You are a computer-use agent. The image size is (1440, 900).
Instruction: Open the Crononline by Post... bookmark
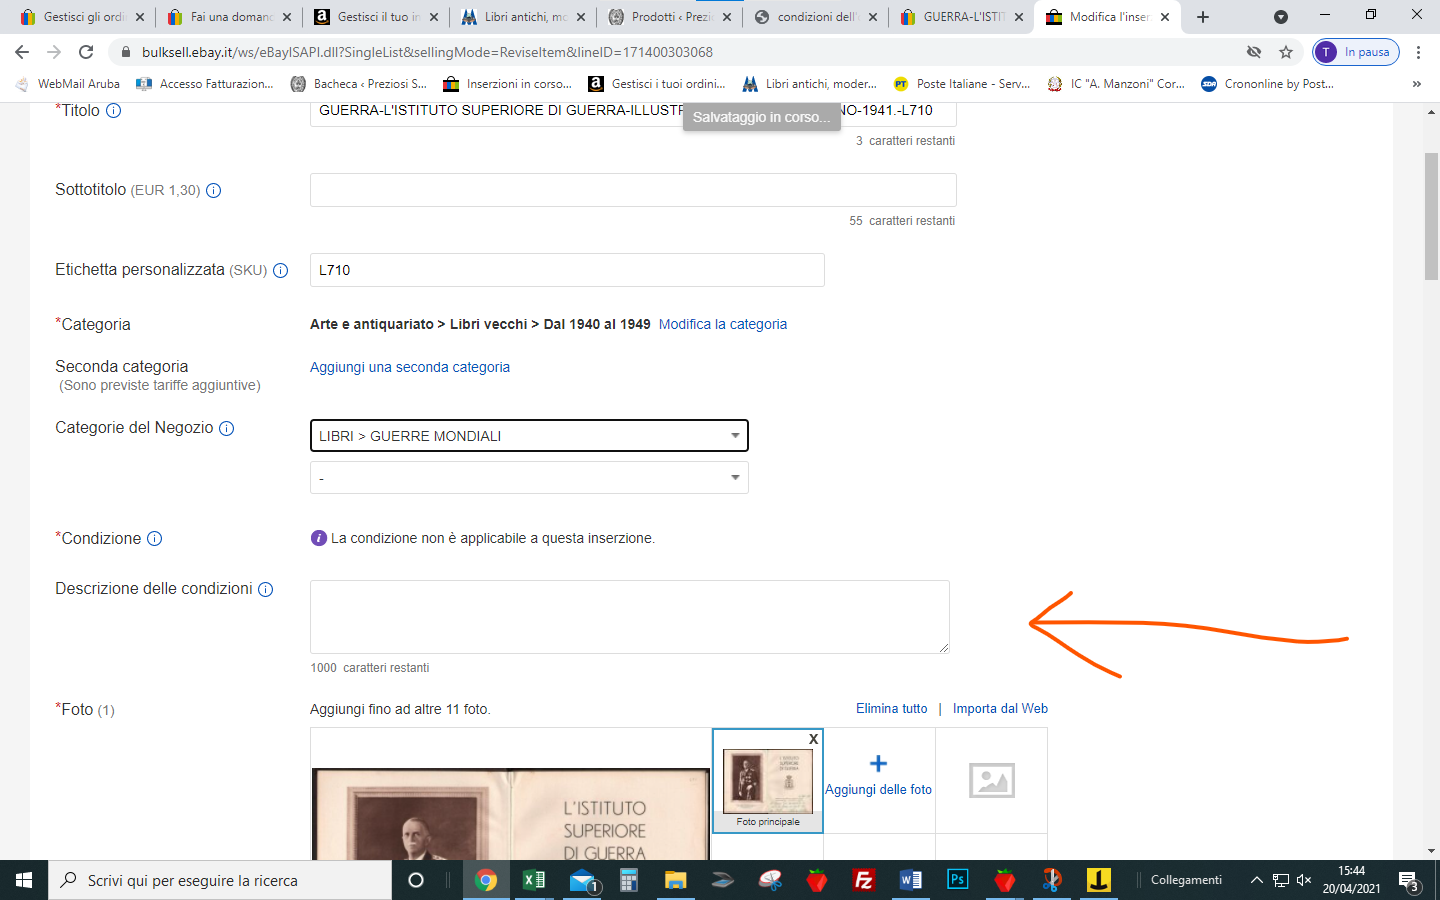(x=1268, y=84)
